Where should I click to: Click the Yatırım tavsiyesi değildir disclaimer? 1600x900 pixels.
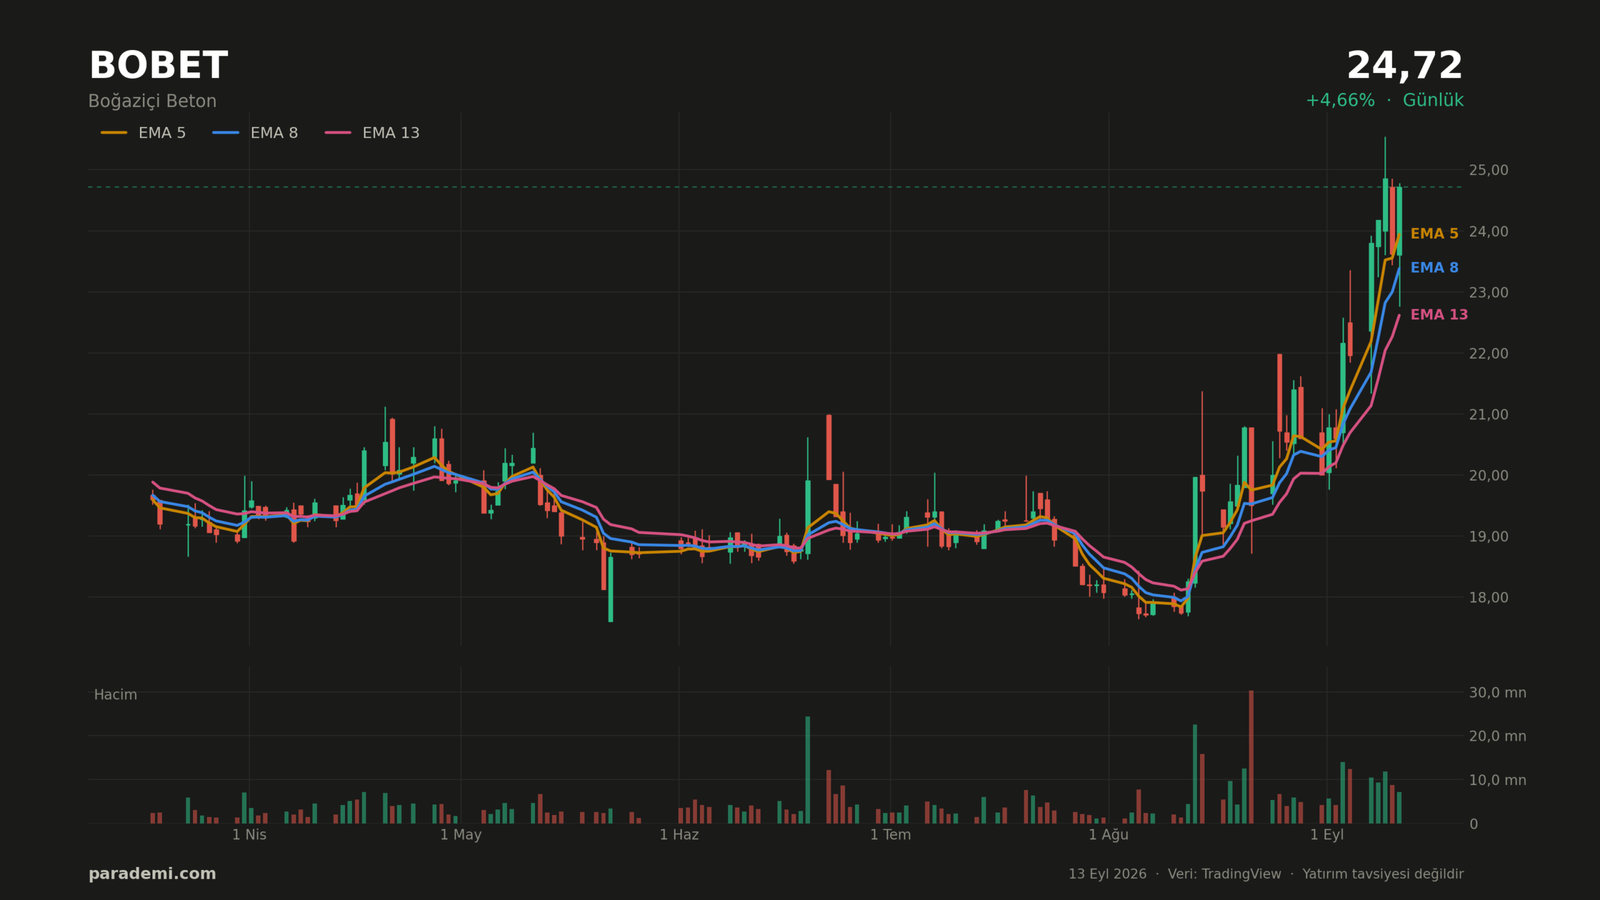(x=1383, y=874)
